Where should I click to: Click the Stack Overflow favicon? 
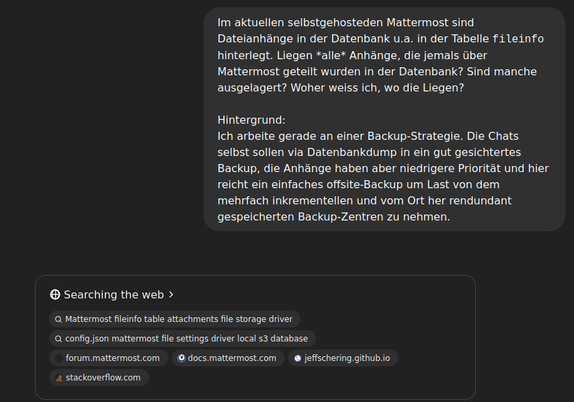point(59,378)
